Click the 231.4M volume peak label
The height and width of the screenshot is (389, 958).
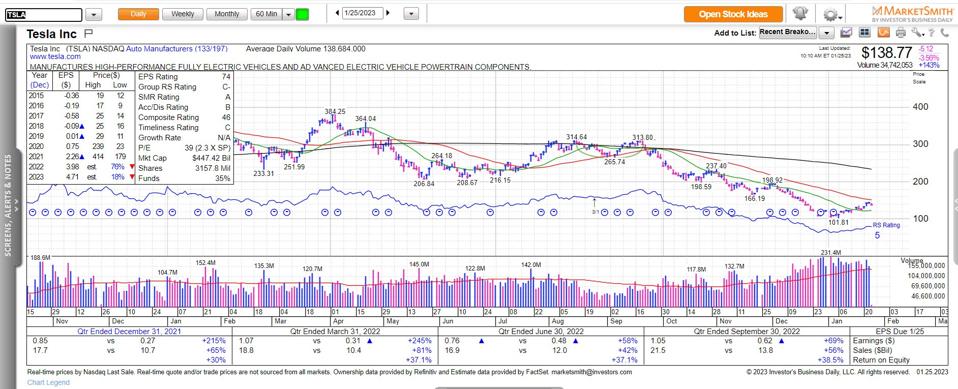coord(831,253)
